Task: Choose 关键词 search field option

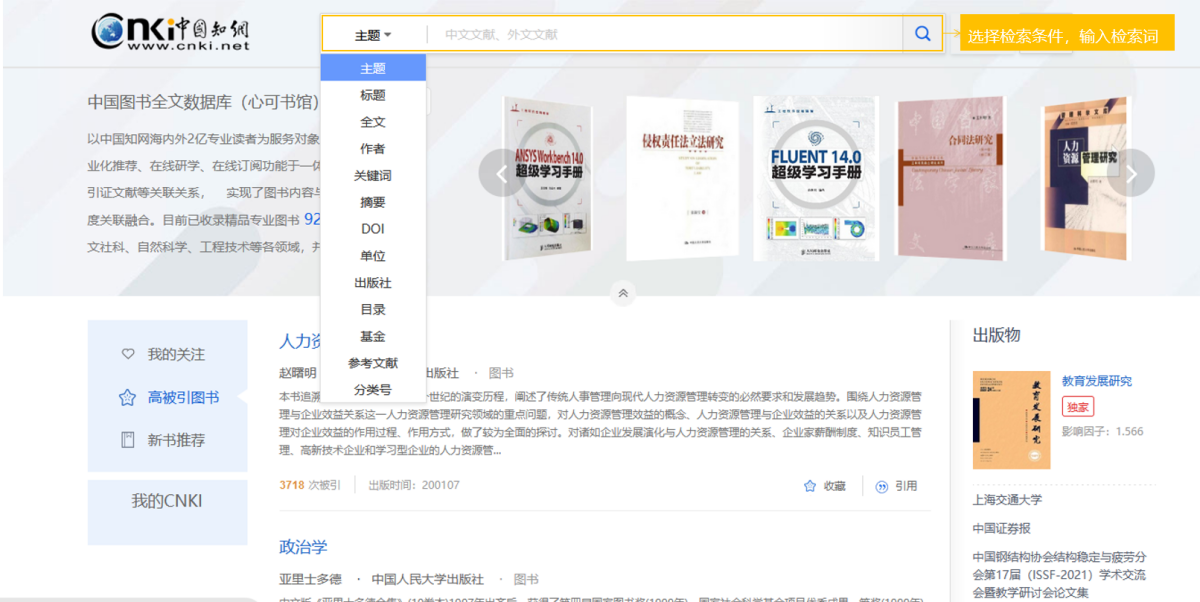Action: click(373, 175)
